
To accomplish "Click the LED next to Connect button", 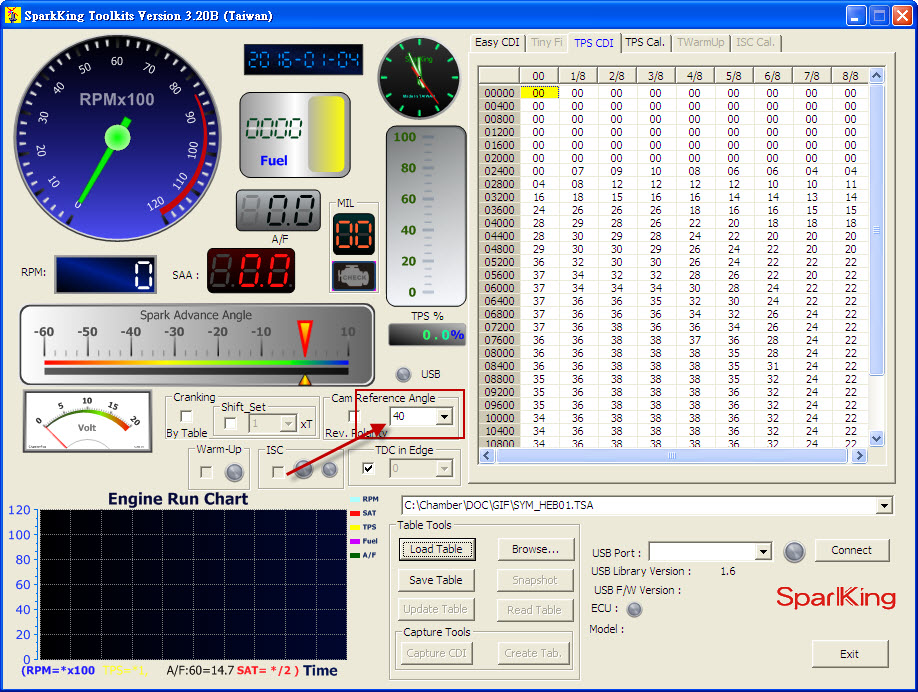I will 794,551.
